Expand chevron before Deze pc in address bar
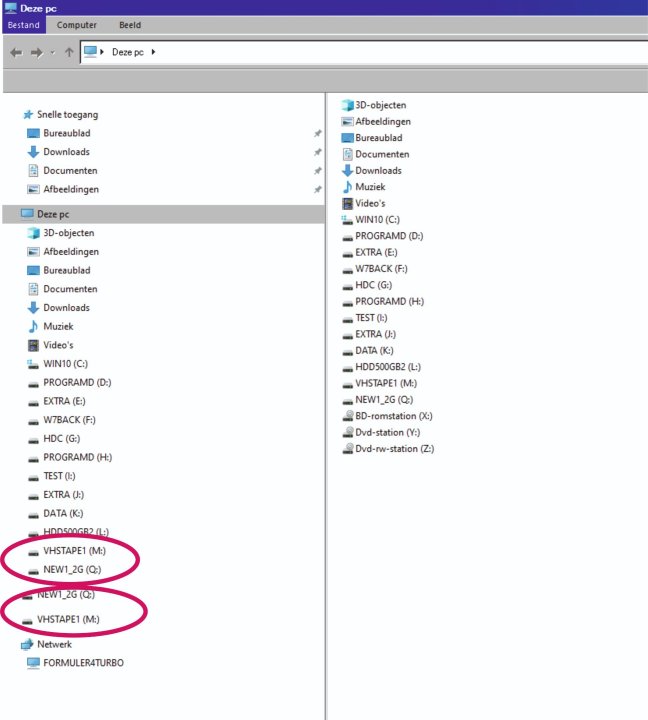 [102, 52]
